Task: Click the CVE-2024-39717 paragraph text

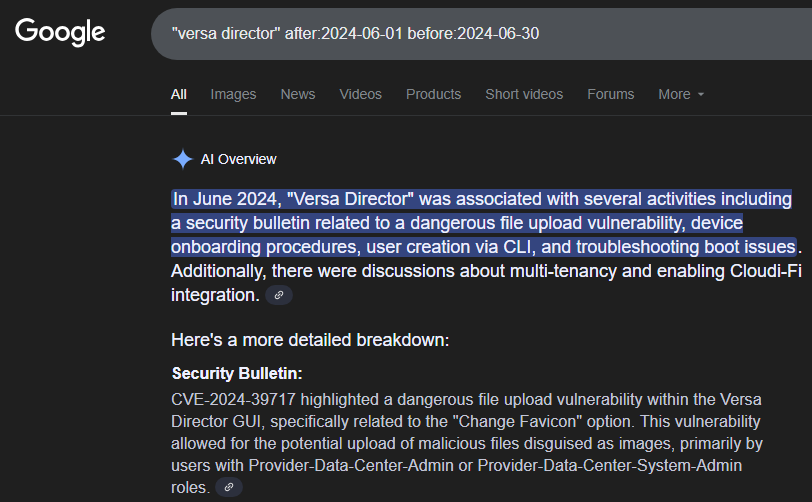Action: click(x=466, y=421)
